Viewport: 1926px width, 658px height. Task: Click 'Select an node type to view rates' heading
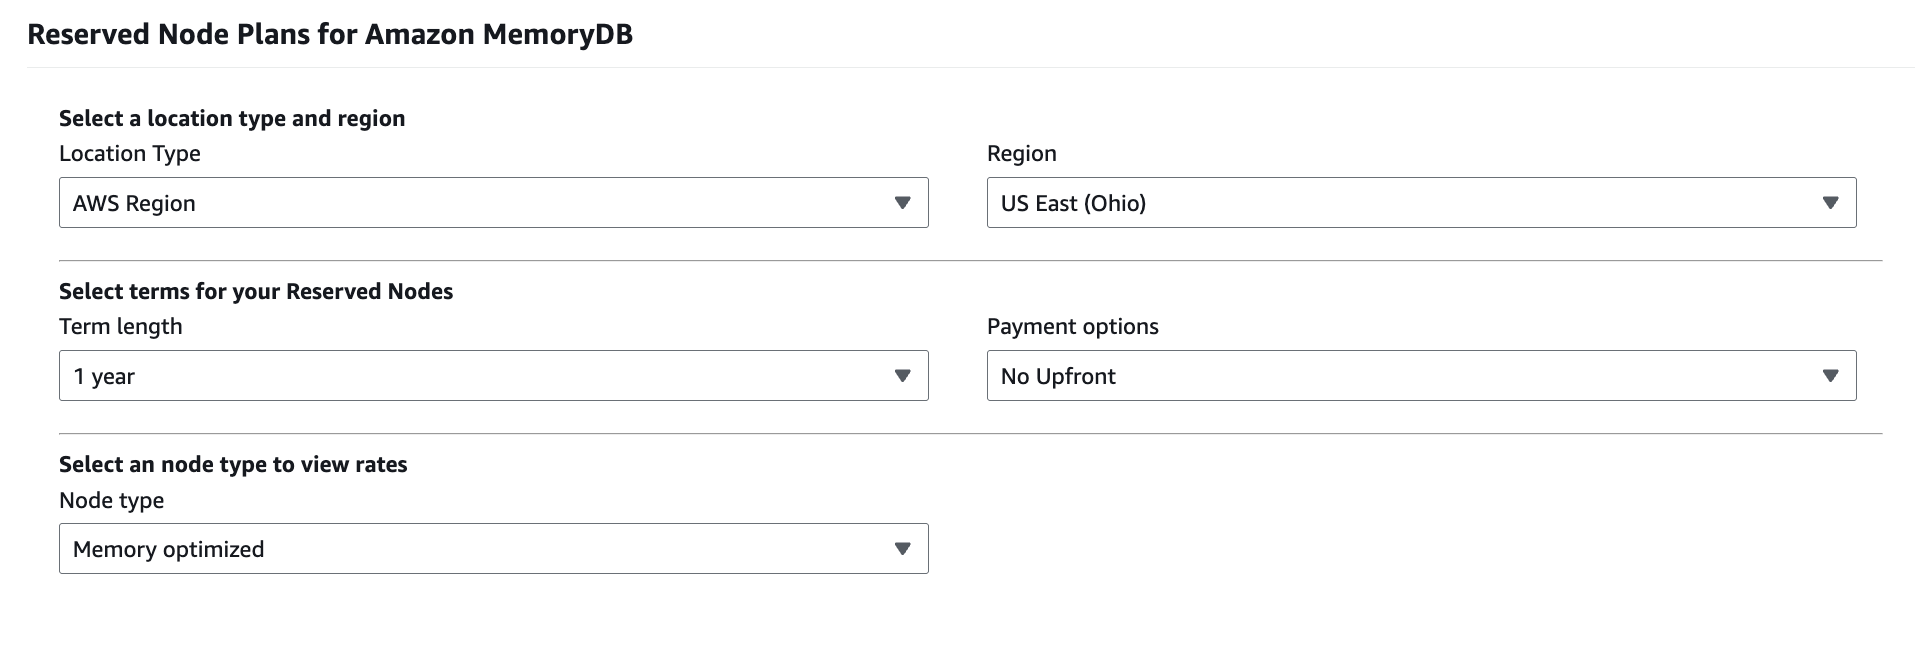tap(233, 465)
